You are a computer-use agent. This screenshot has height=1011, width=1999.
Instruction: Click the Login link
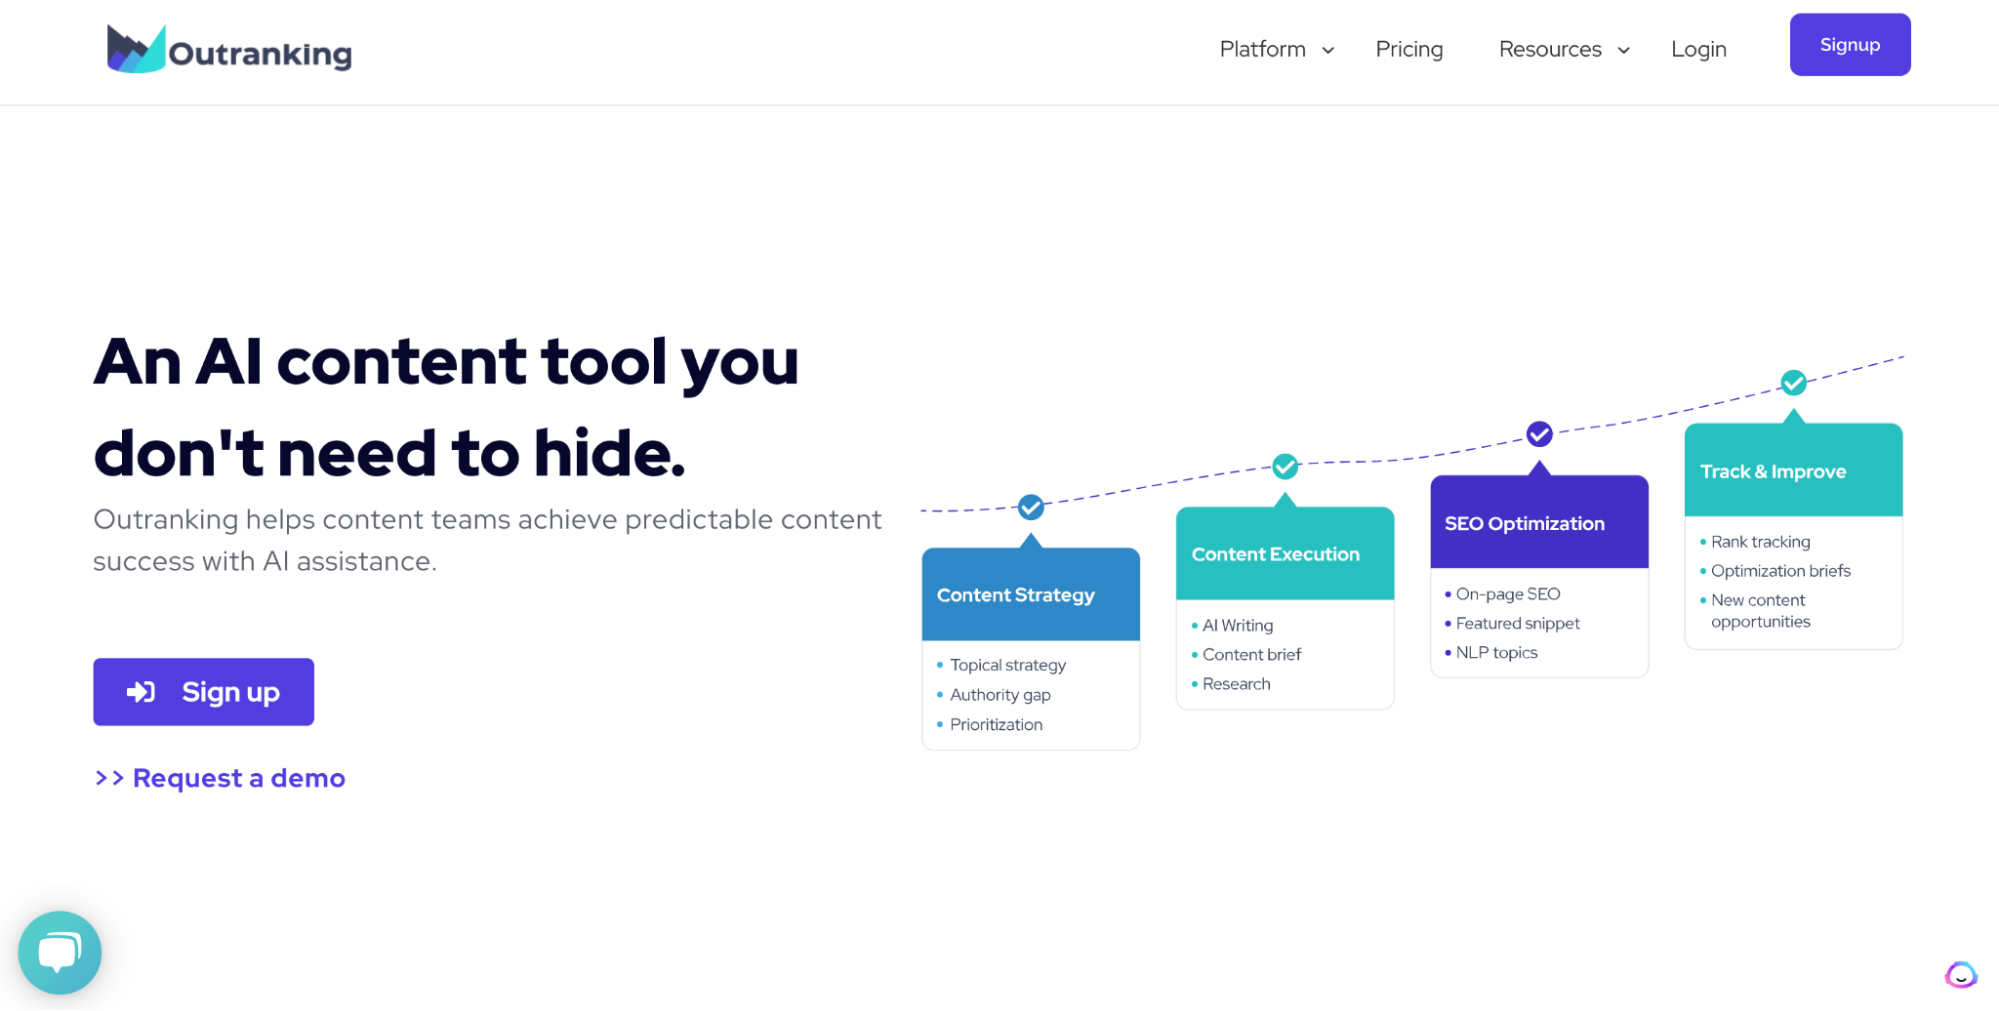click(1699, 49)
